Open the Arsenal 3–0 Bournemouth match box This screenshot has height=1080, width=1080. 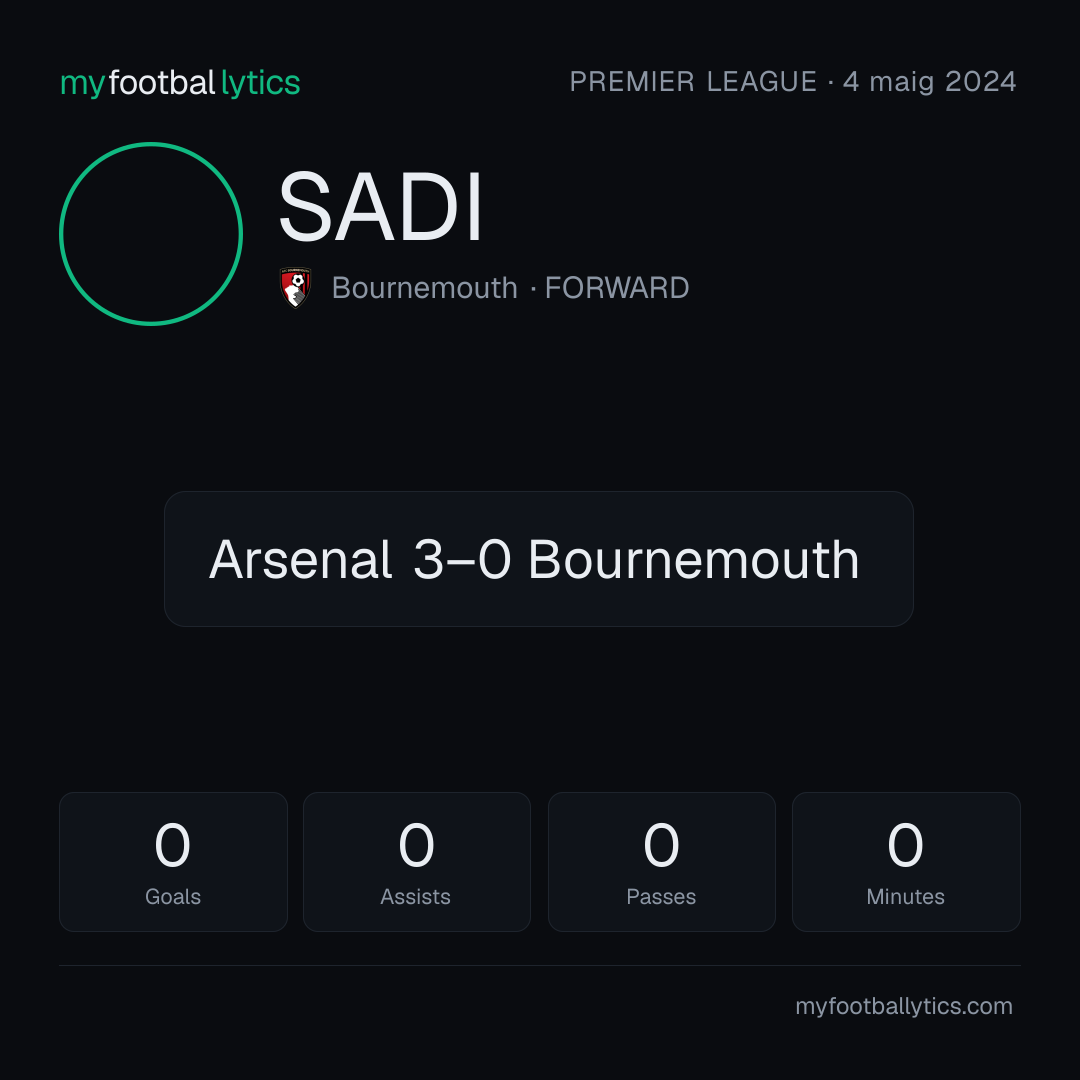click(539, 559)
